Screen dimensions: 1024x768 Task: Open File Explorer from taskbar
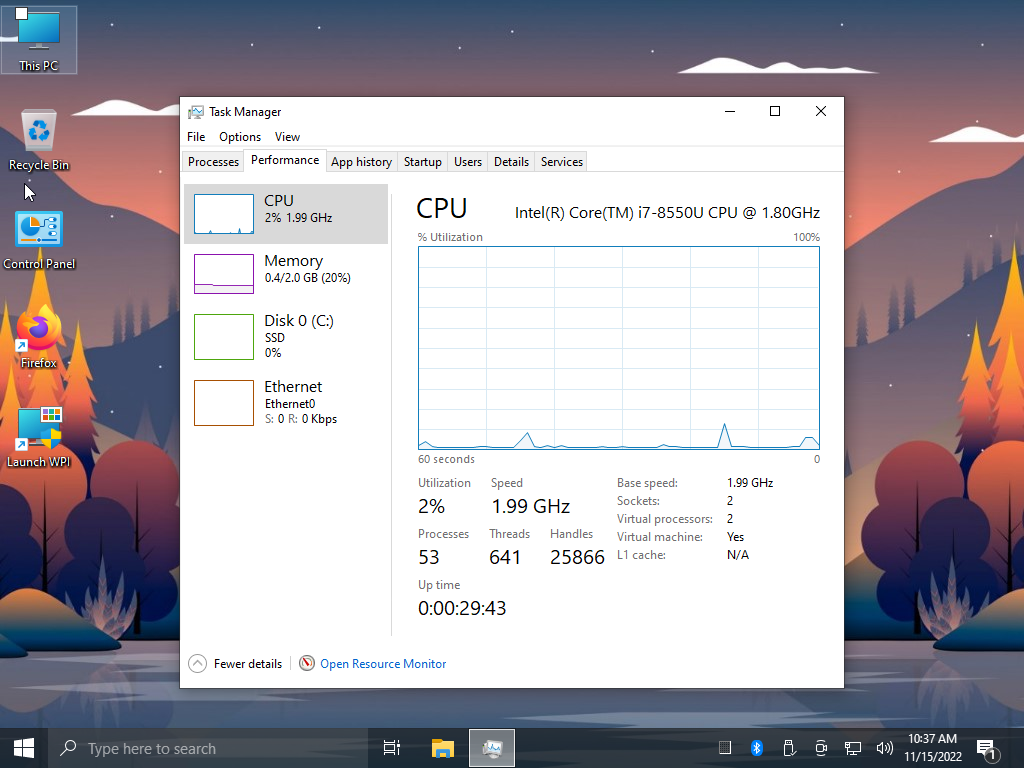442,748
